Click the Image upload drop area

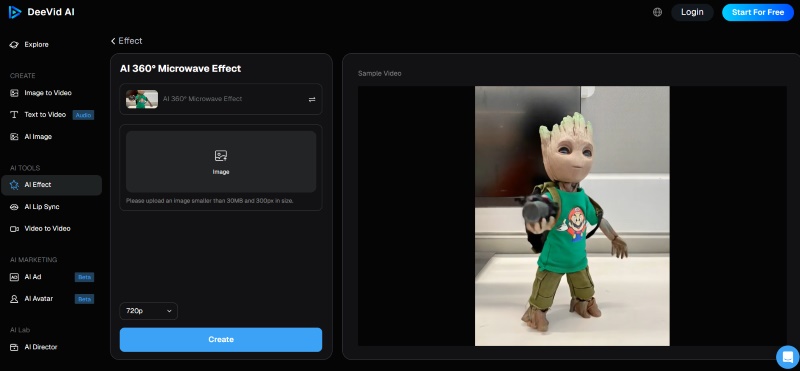click(x=221, y=162)
